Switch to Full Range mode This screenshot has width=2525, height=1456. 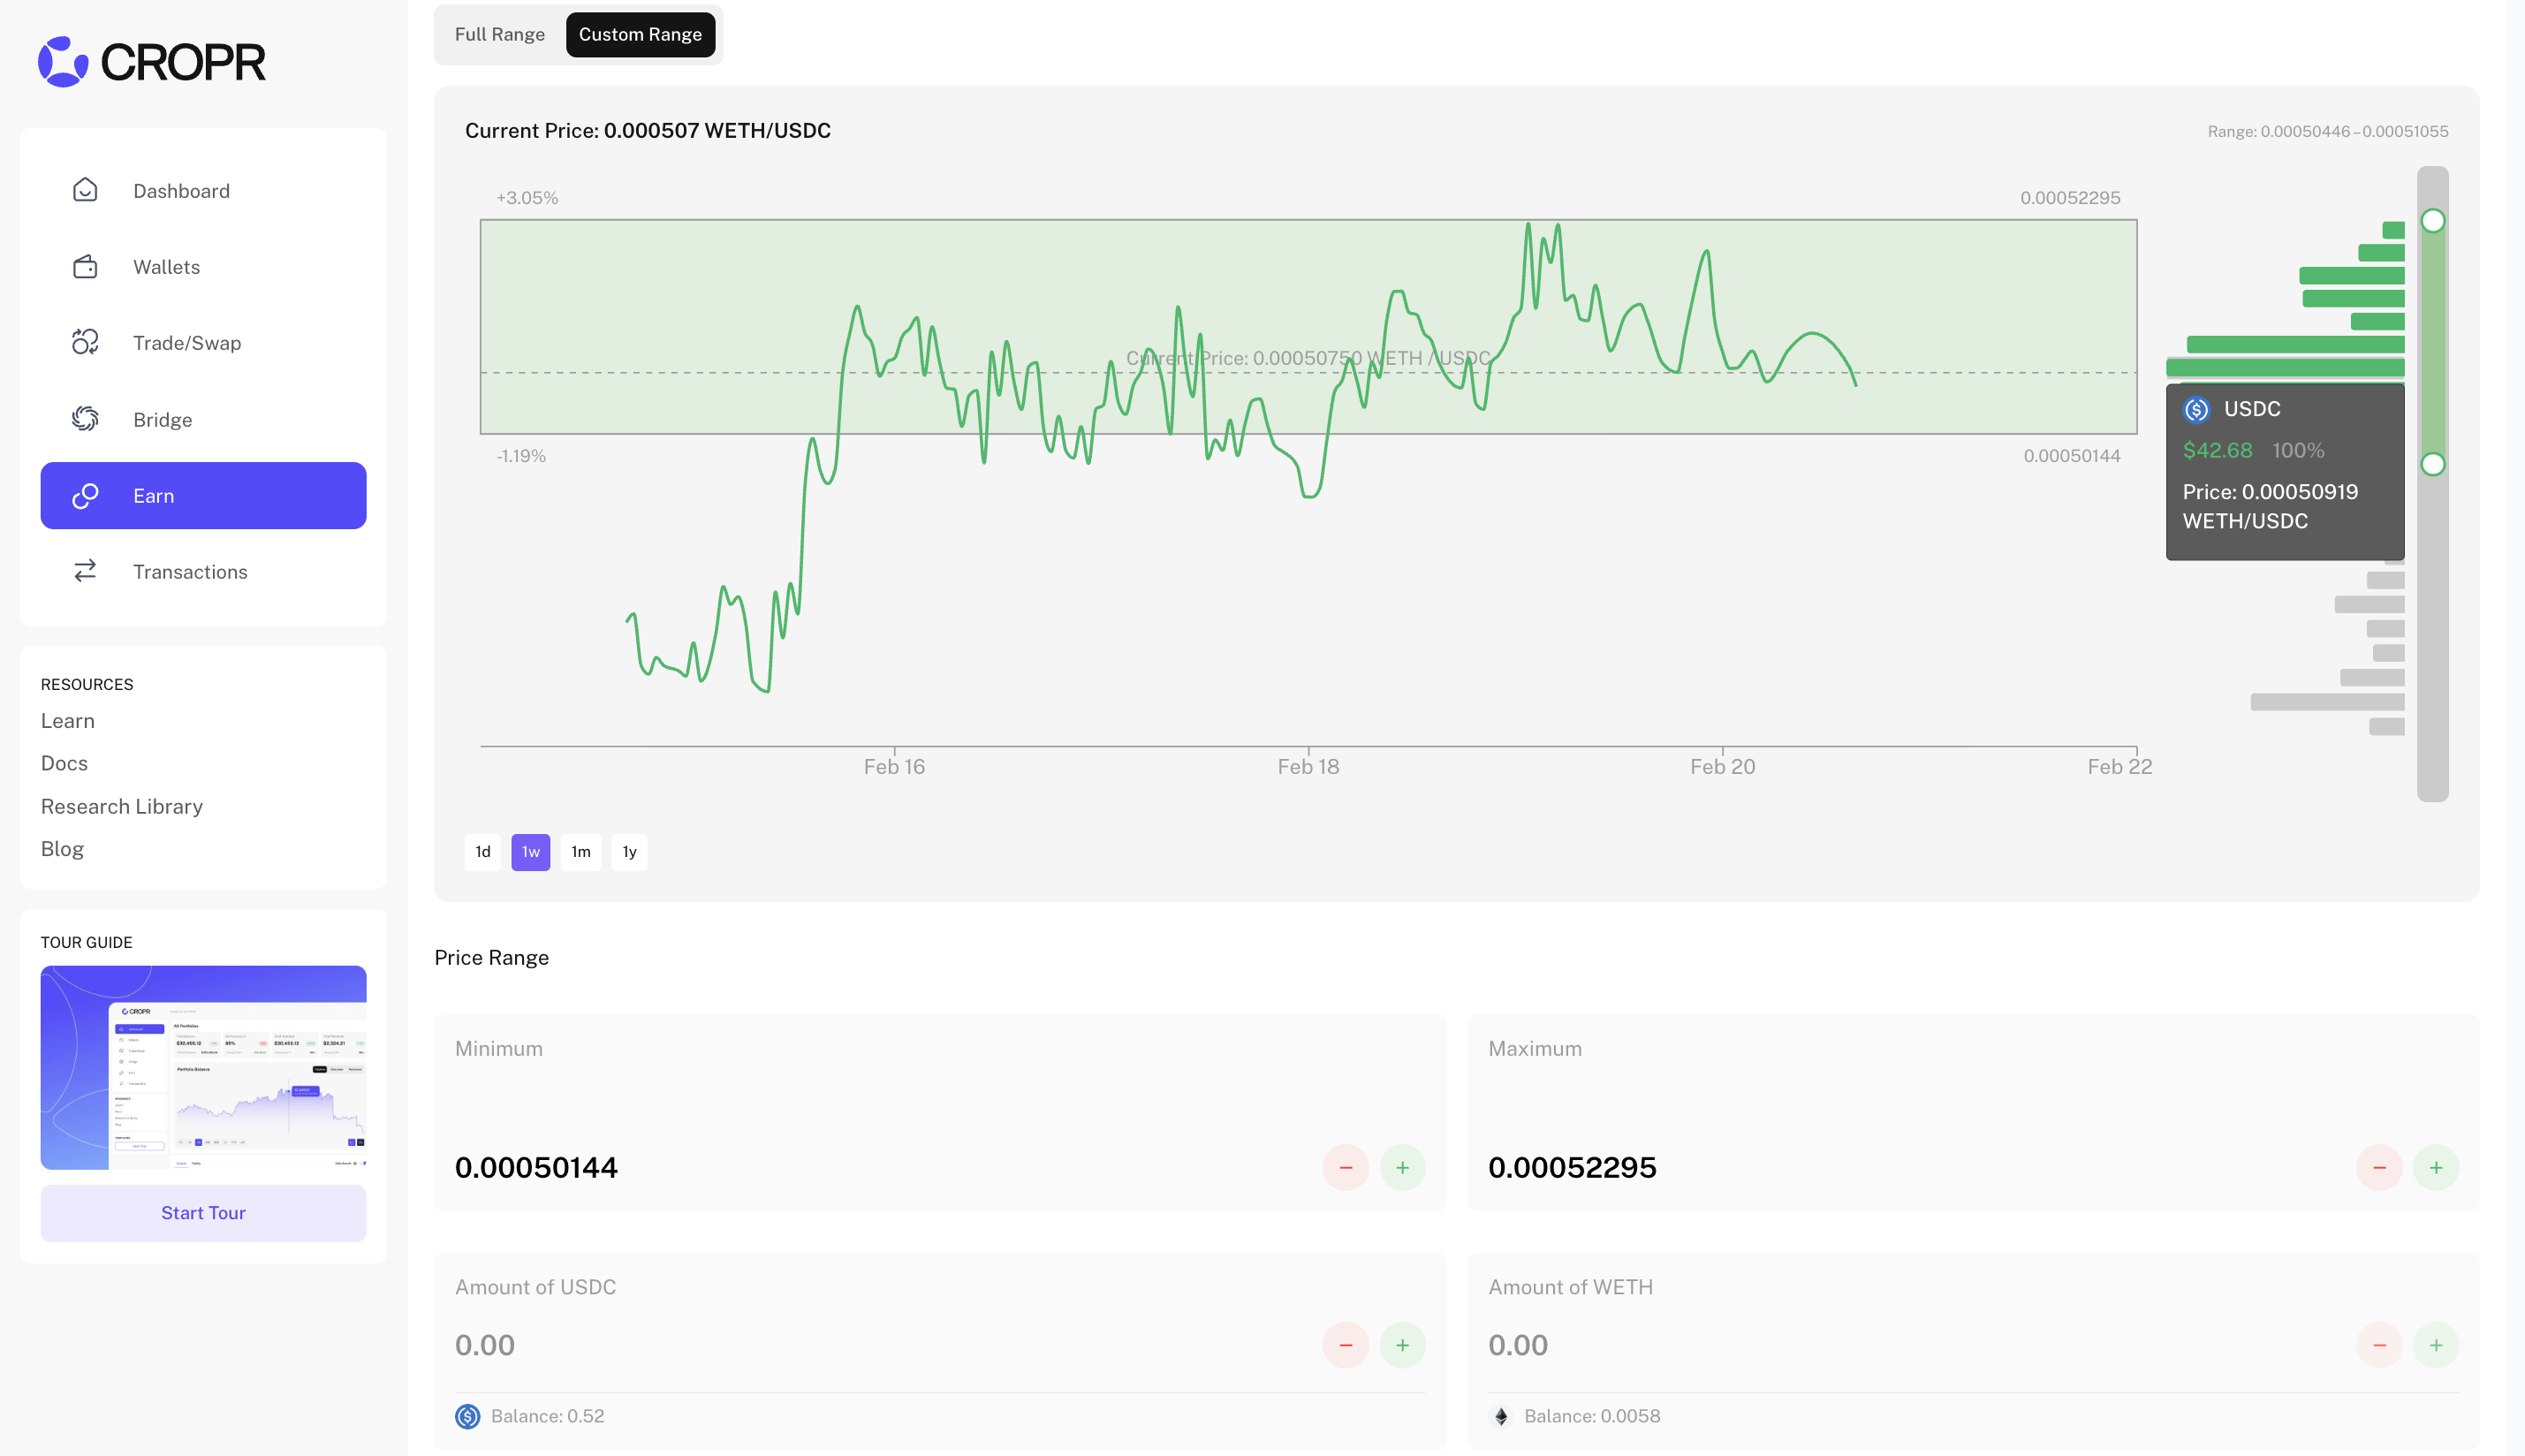coord(499,34)
